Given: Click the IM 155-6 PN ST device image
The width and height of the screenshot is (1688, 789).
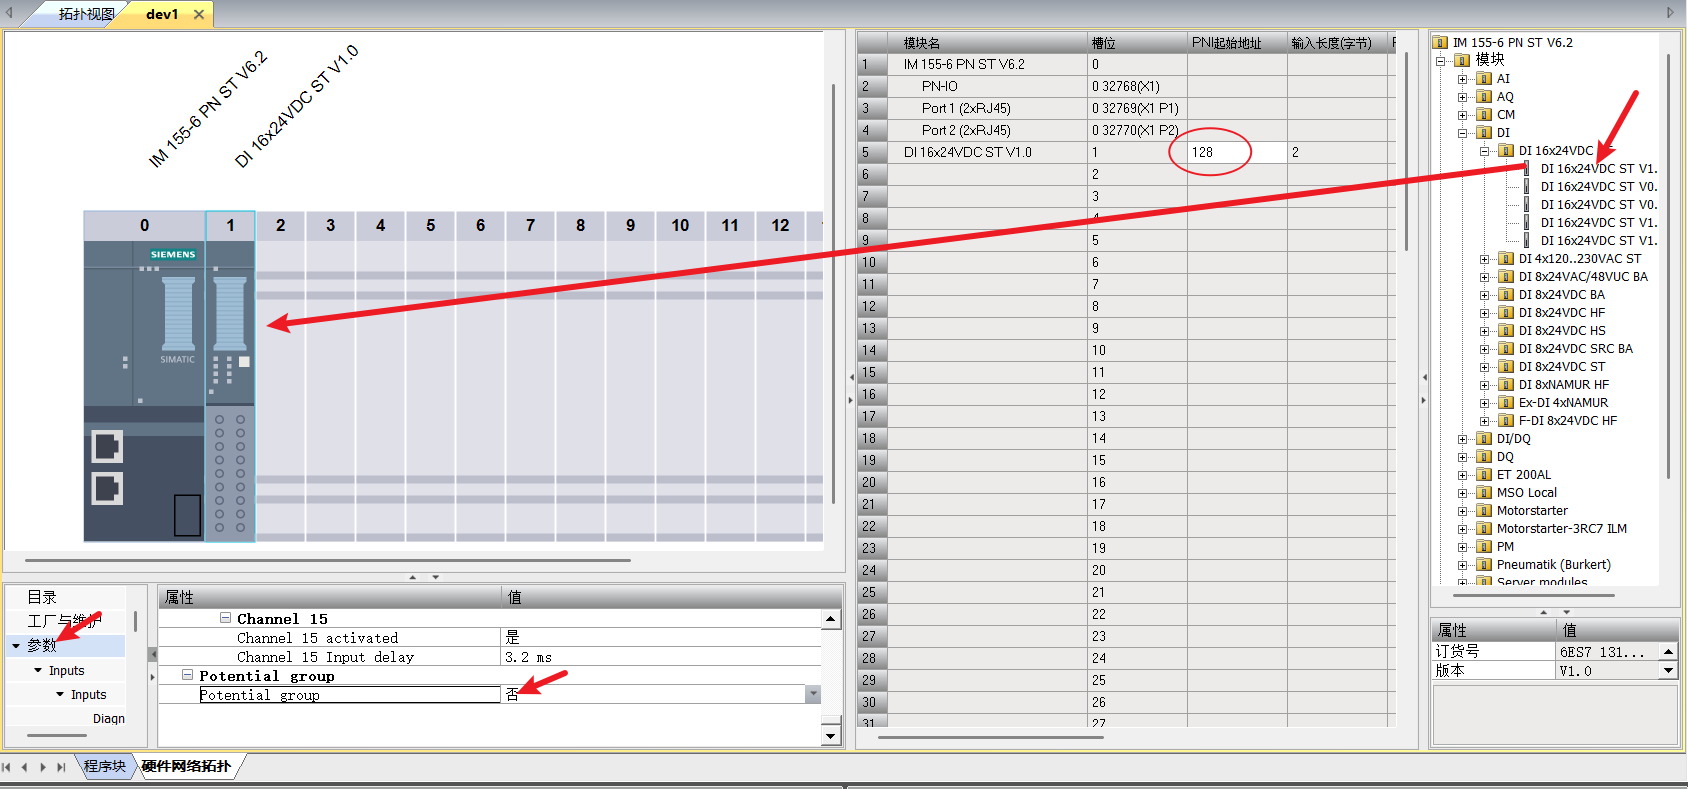Looking at the screenshot, I should (144, 390).
